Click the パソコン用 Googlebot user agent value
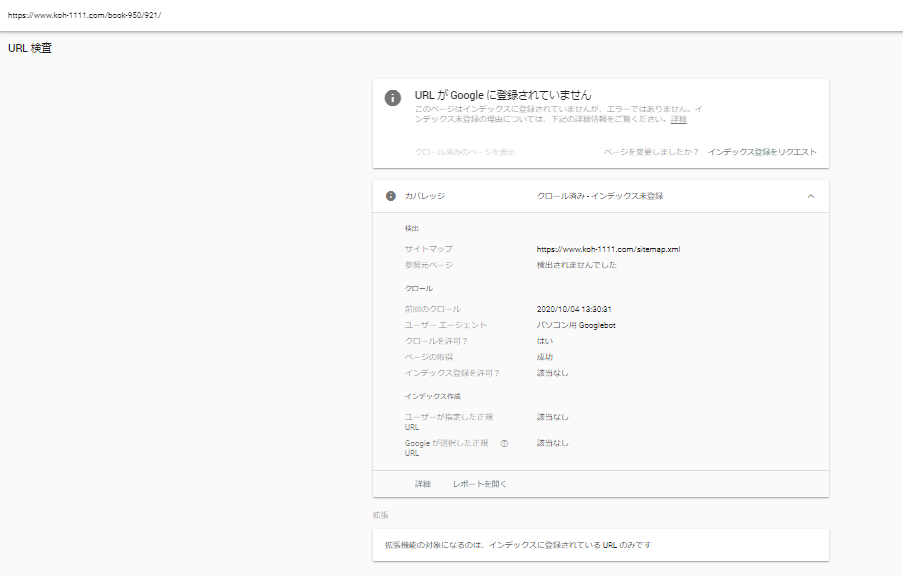Viewport: 903px width, 576px height. (x=576, y=325)
